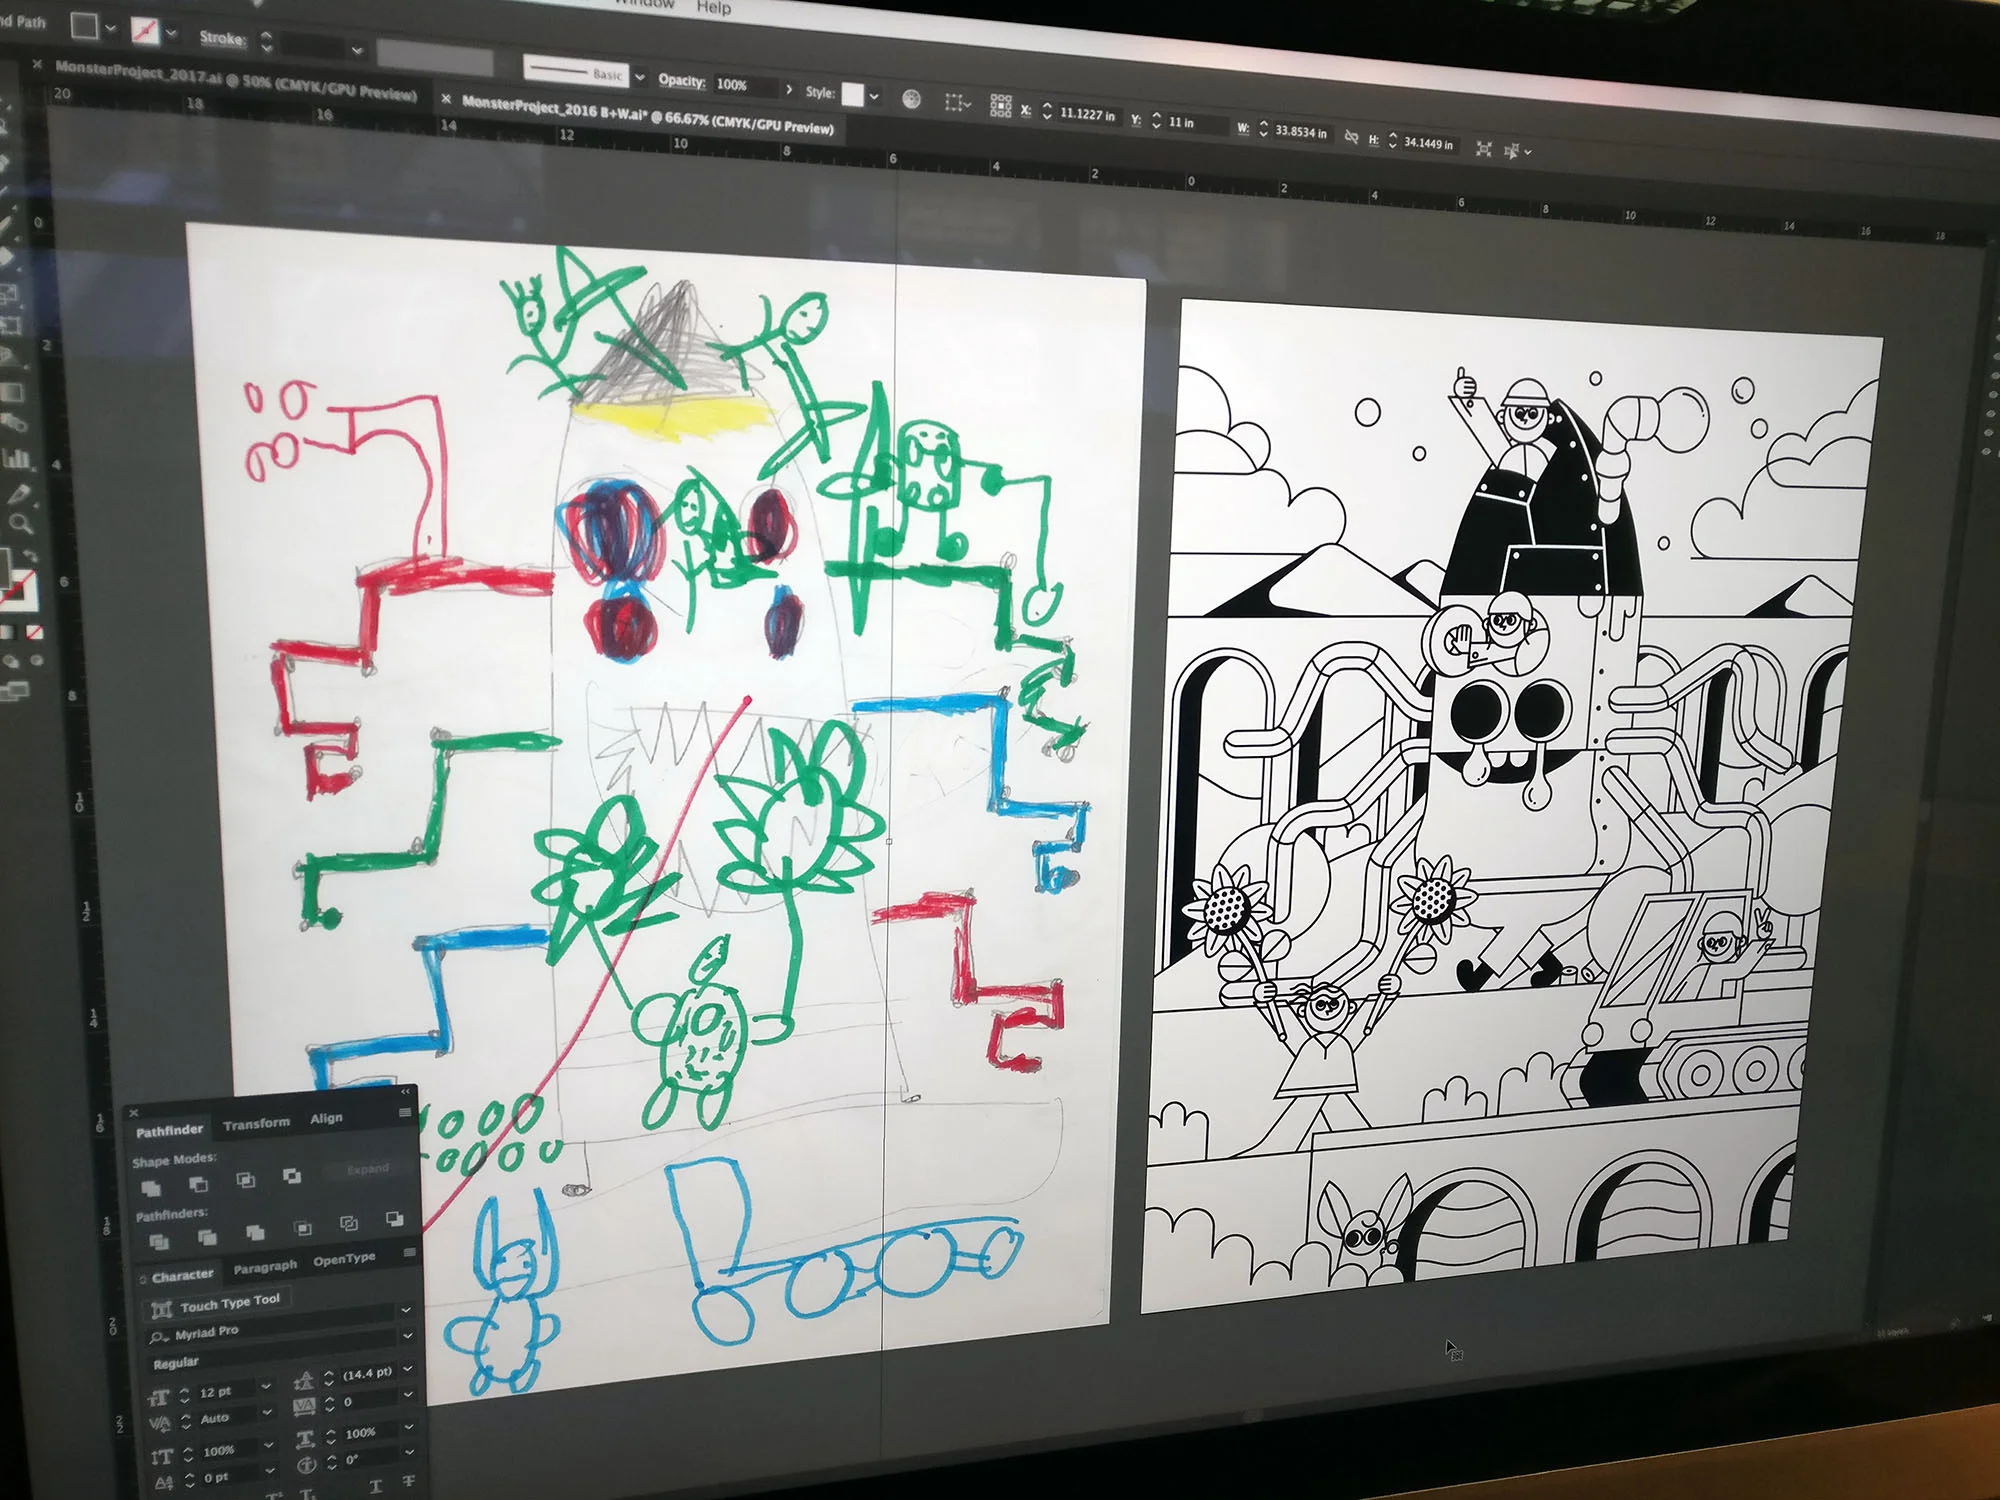Viewport: 2000px width, 1500px height.
Task: Open the fill color dropdown arrow
Action: coord(110,28)
